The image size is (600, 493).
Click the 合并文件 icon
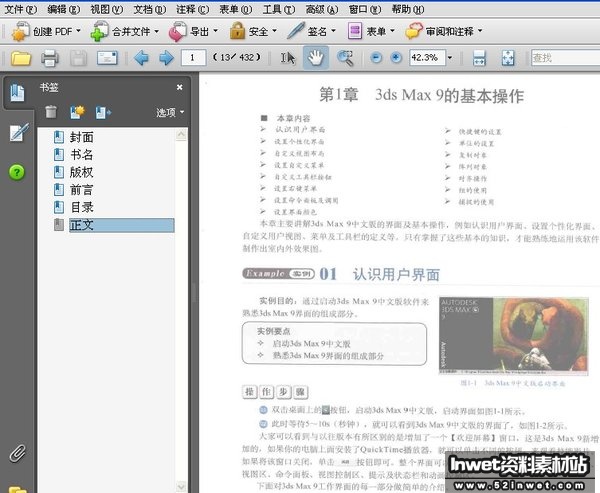point(99,31)
